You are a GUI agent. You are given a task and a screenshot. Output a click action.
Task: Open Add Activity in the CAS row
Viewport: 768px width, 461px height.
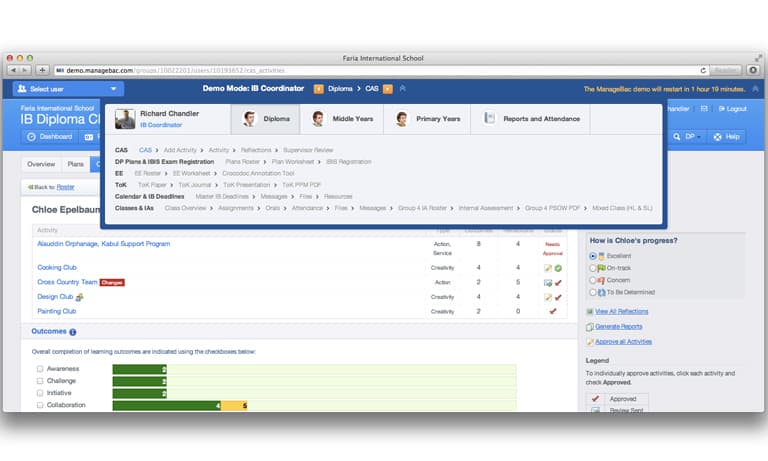[x=180, y=150]
